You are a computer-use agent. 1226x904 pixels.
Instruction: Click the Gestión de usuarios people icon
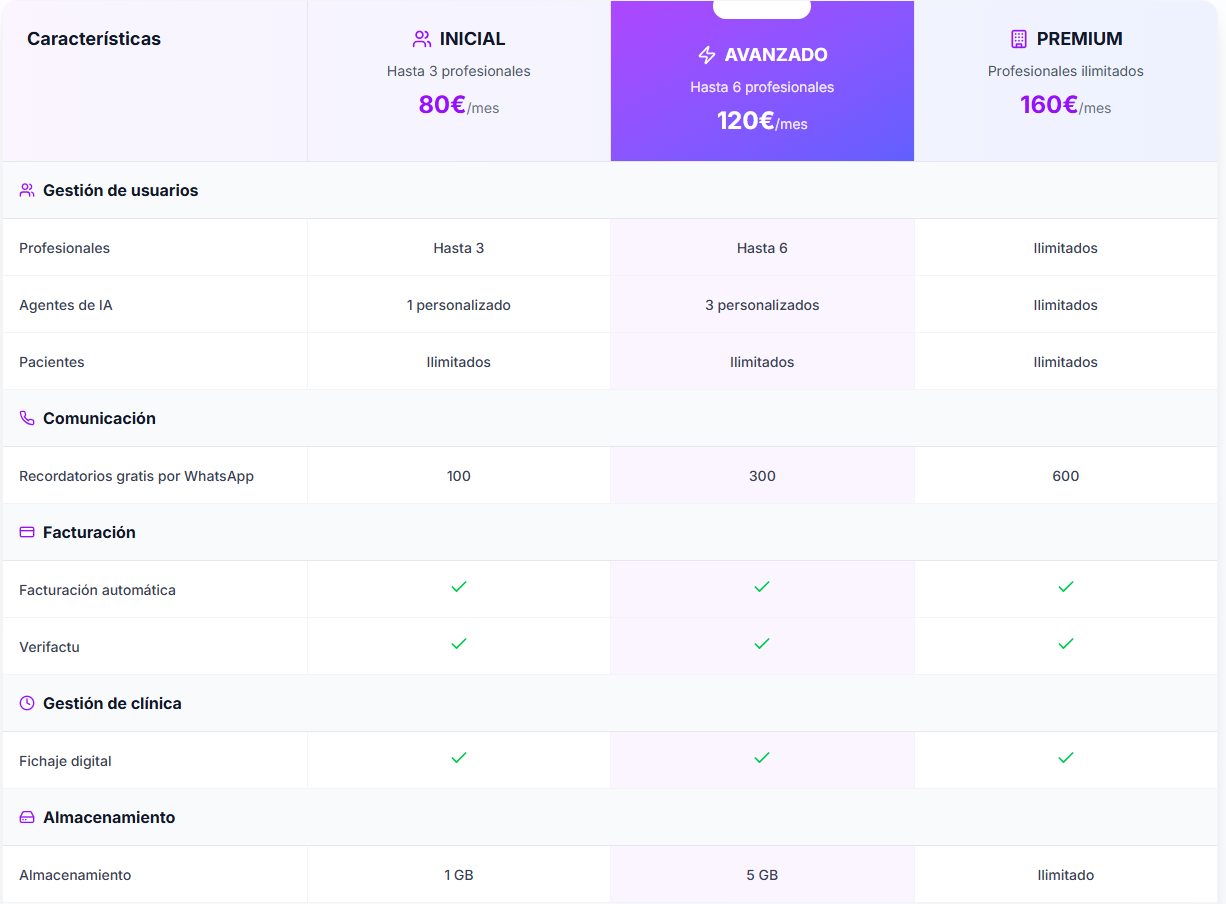coord(27,190)
